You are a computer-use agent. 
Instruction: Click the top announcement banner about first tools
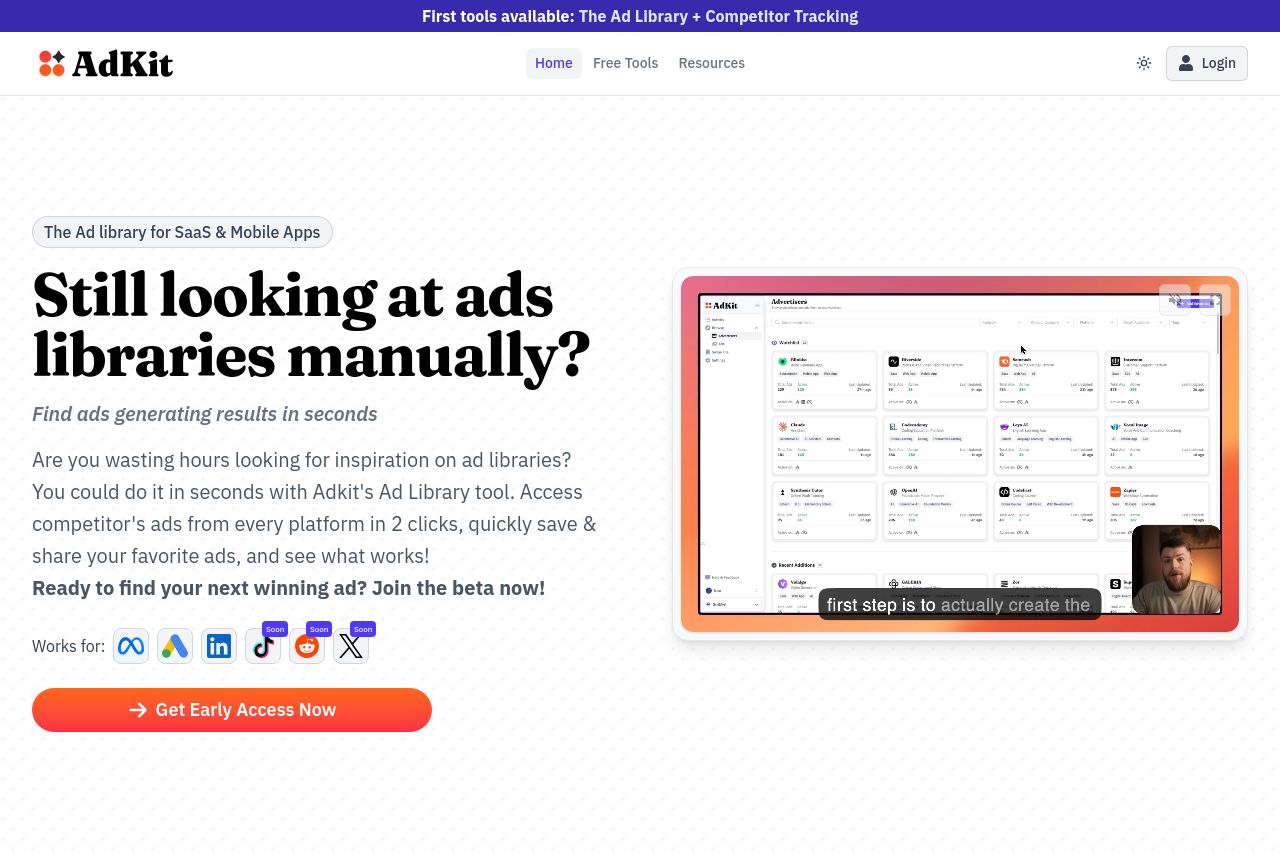(640, 16)
